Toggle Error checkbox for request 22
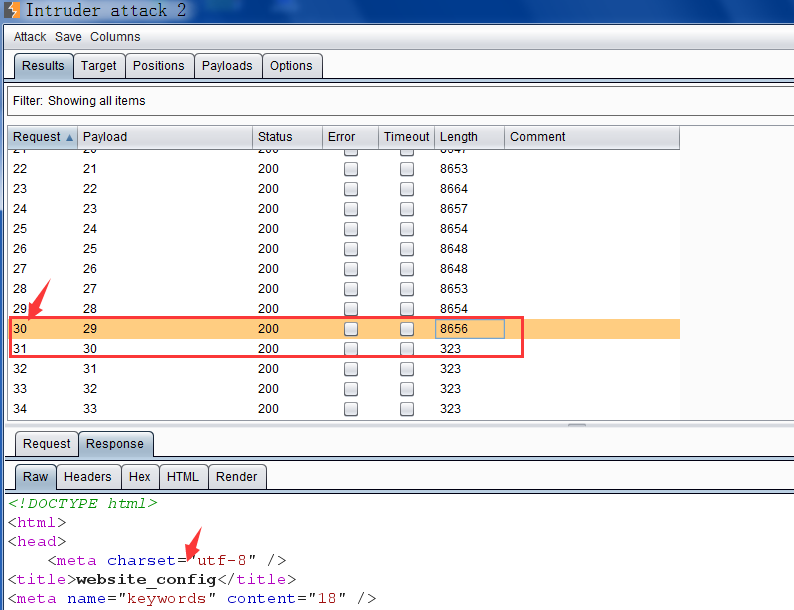 pyautogui.click(x=351, y=169)
